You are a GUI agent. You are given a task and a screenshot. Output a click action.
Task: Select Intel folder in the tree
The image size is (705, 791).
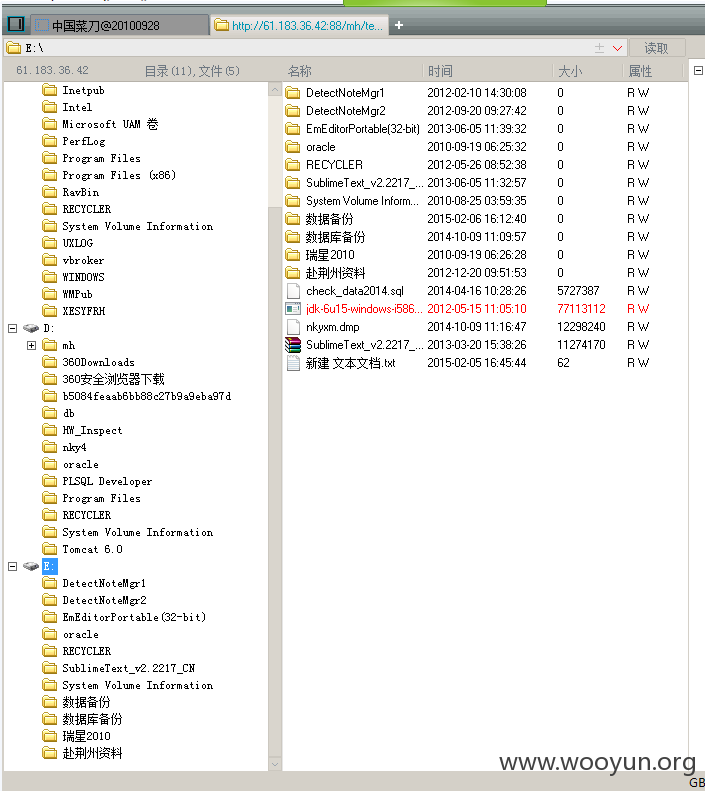tap(77, 107)
